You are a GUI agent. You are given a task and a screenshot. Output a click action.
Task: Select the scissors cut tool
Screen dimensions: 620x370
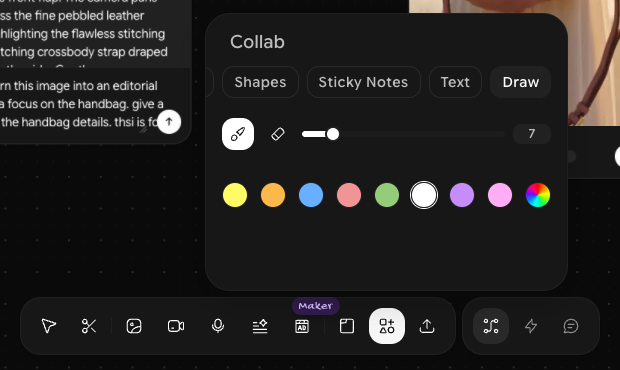pos(89,326)
